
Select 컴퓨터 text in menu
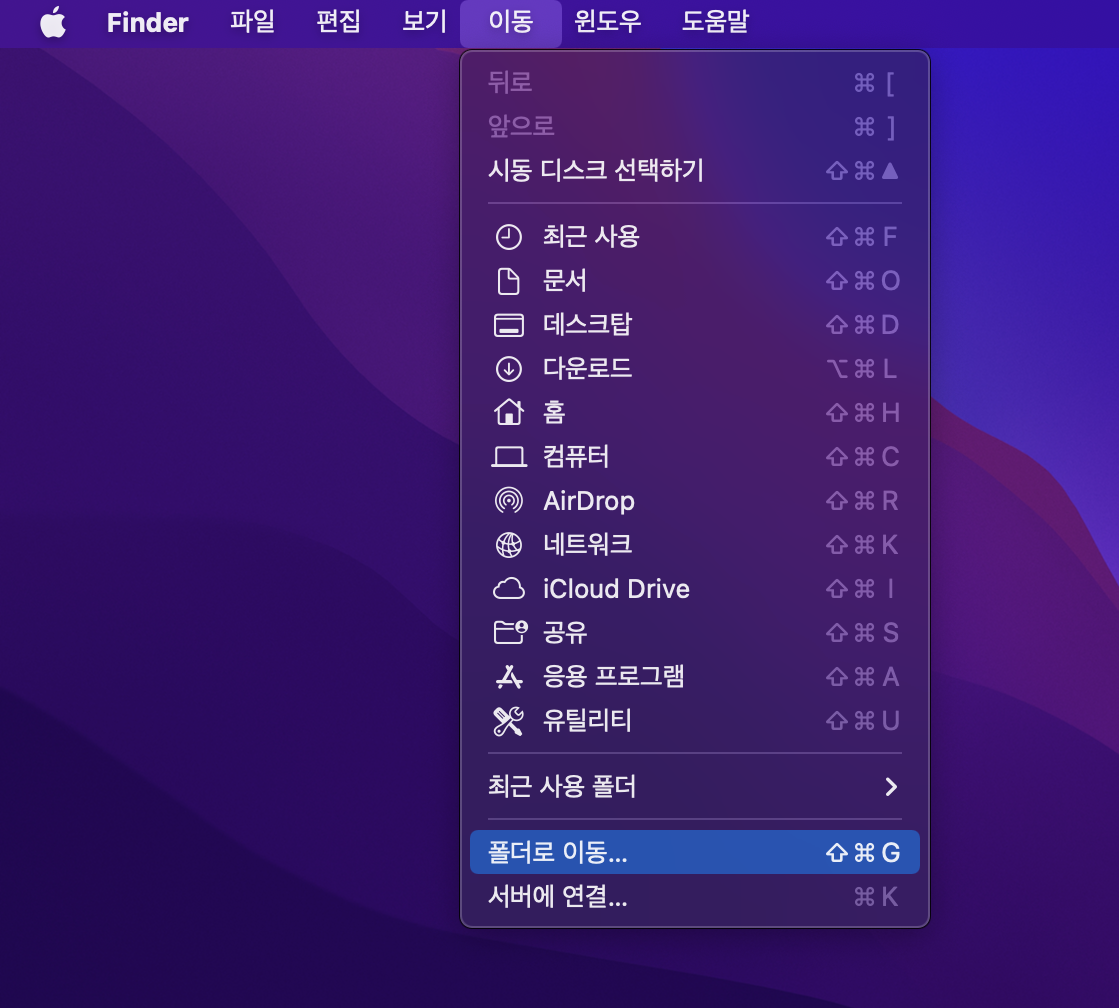coord(576,457)
